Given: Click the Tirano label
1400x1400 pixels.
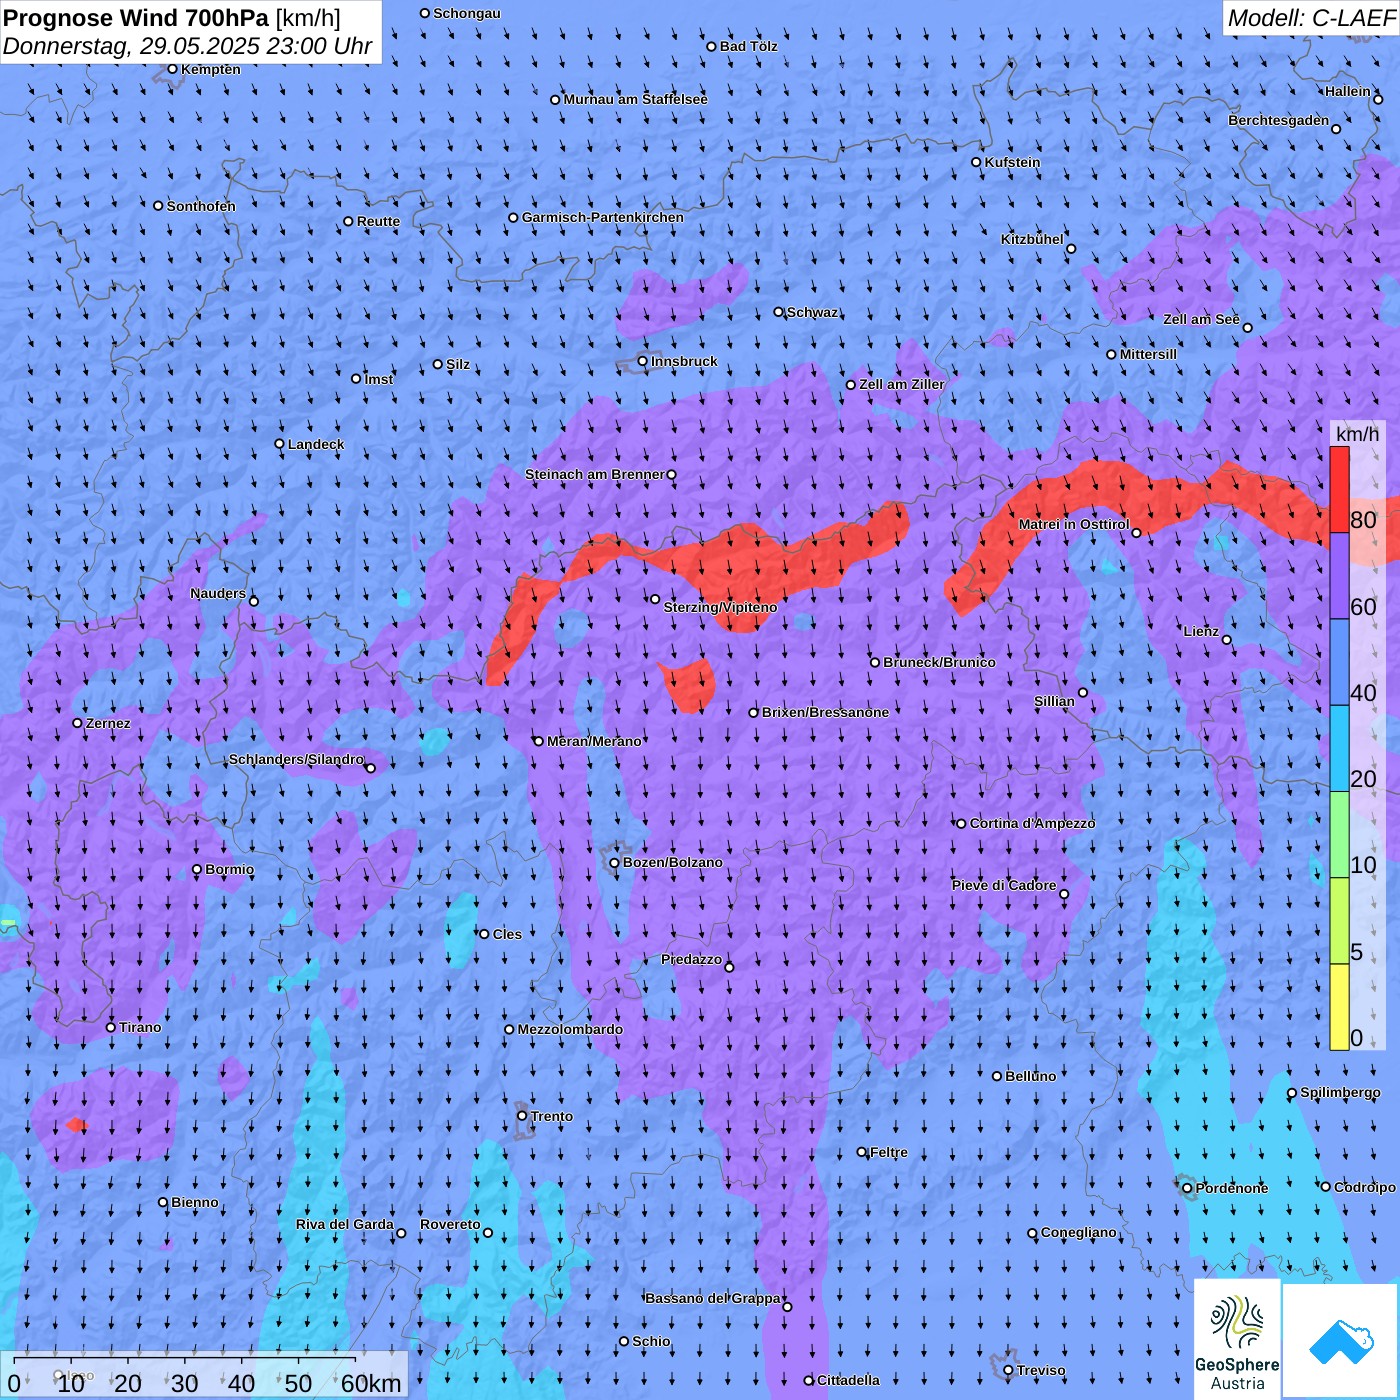Looking at the screenshot, I should (x=140, y=1027).
